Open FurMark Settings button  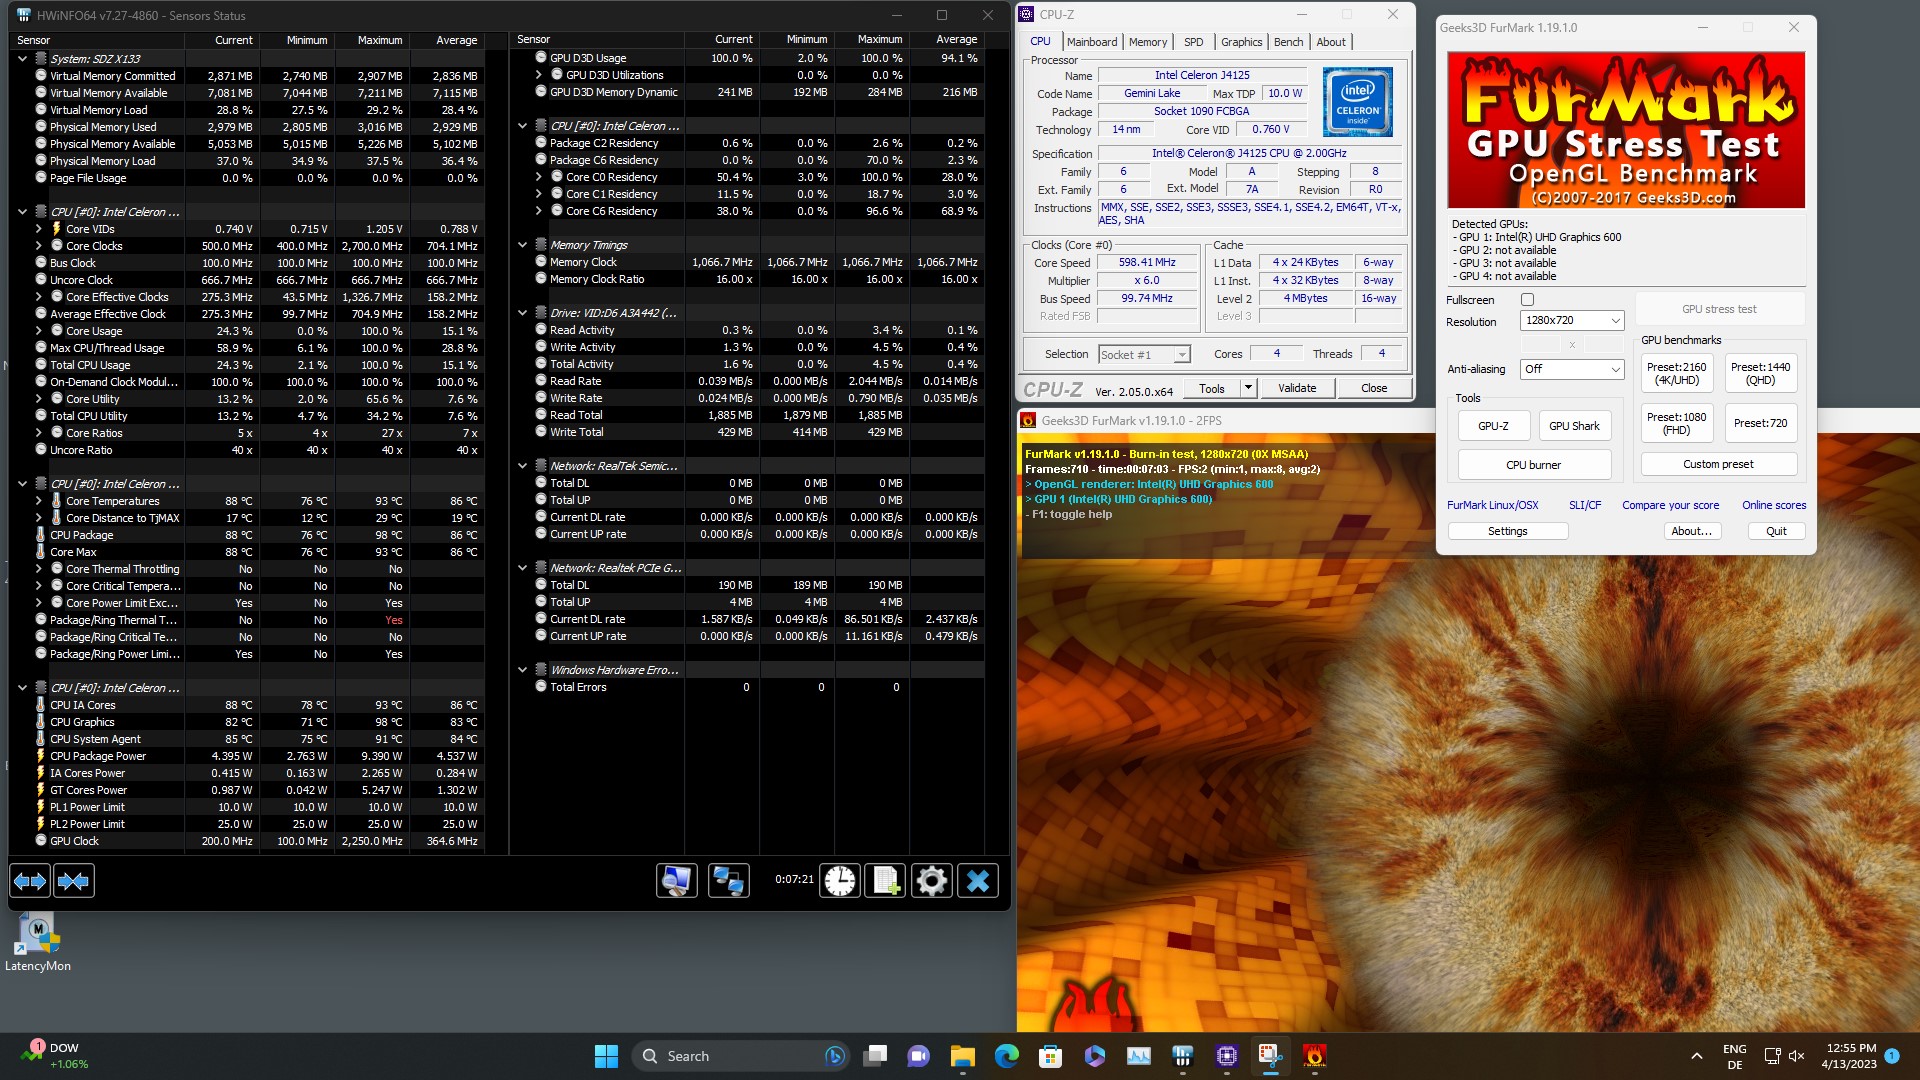pyautogui.click(x=1507, y=531)
